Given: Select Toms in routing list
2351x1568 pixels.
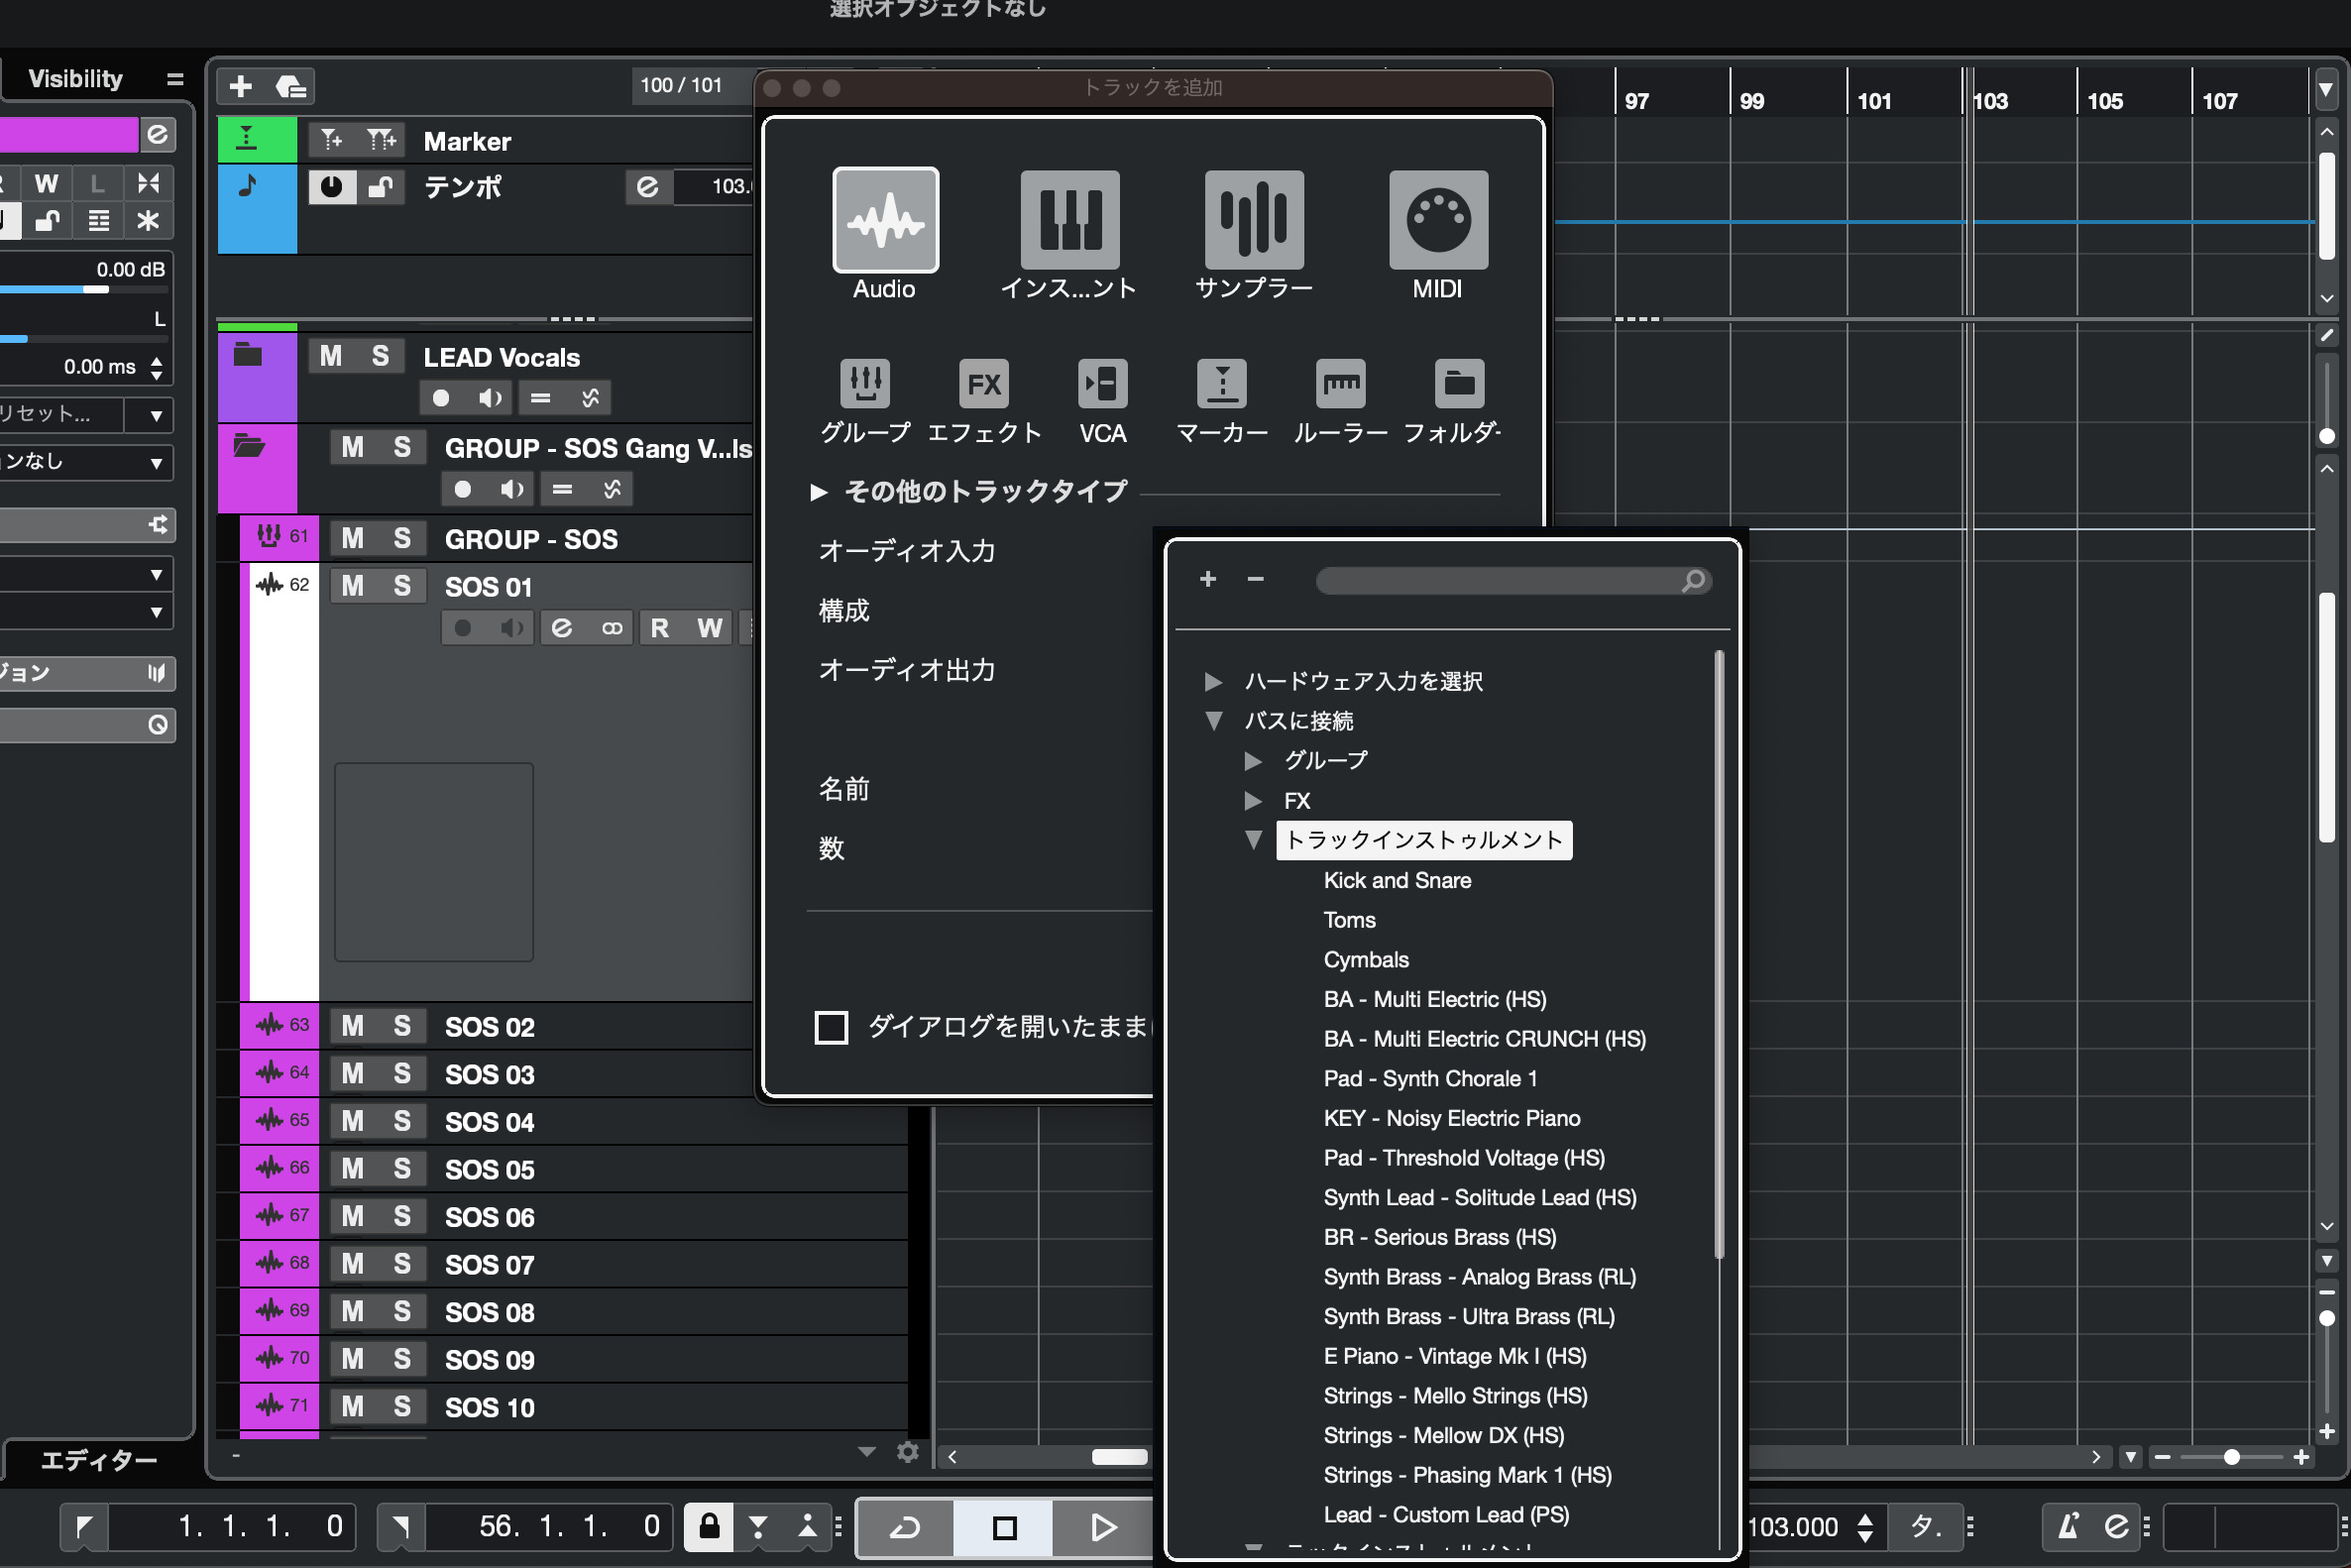Looking at the screenshot, I should [x=1349, y=920].
